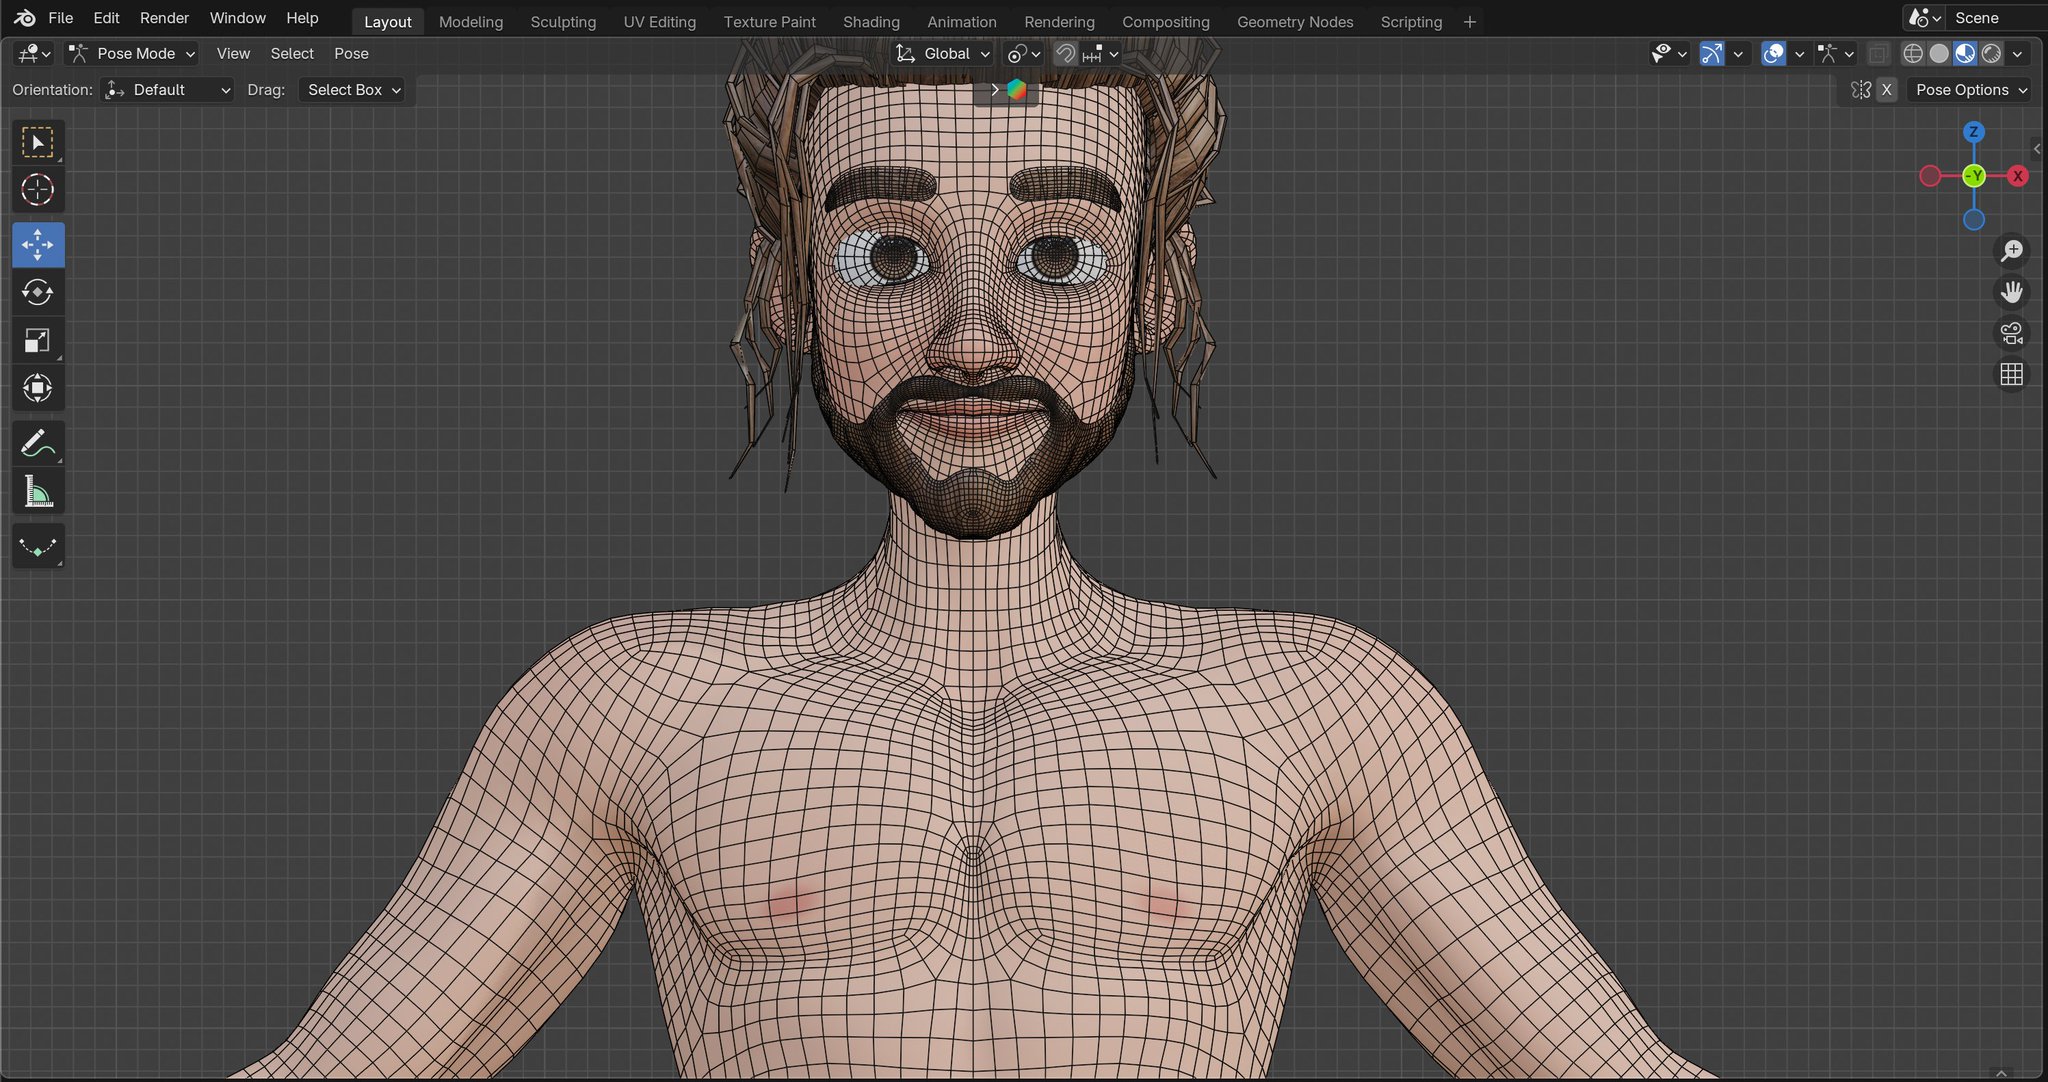Switch perspective/orthographic grid icon
2048x1082 pixels.
click(2011, 374)
